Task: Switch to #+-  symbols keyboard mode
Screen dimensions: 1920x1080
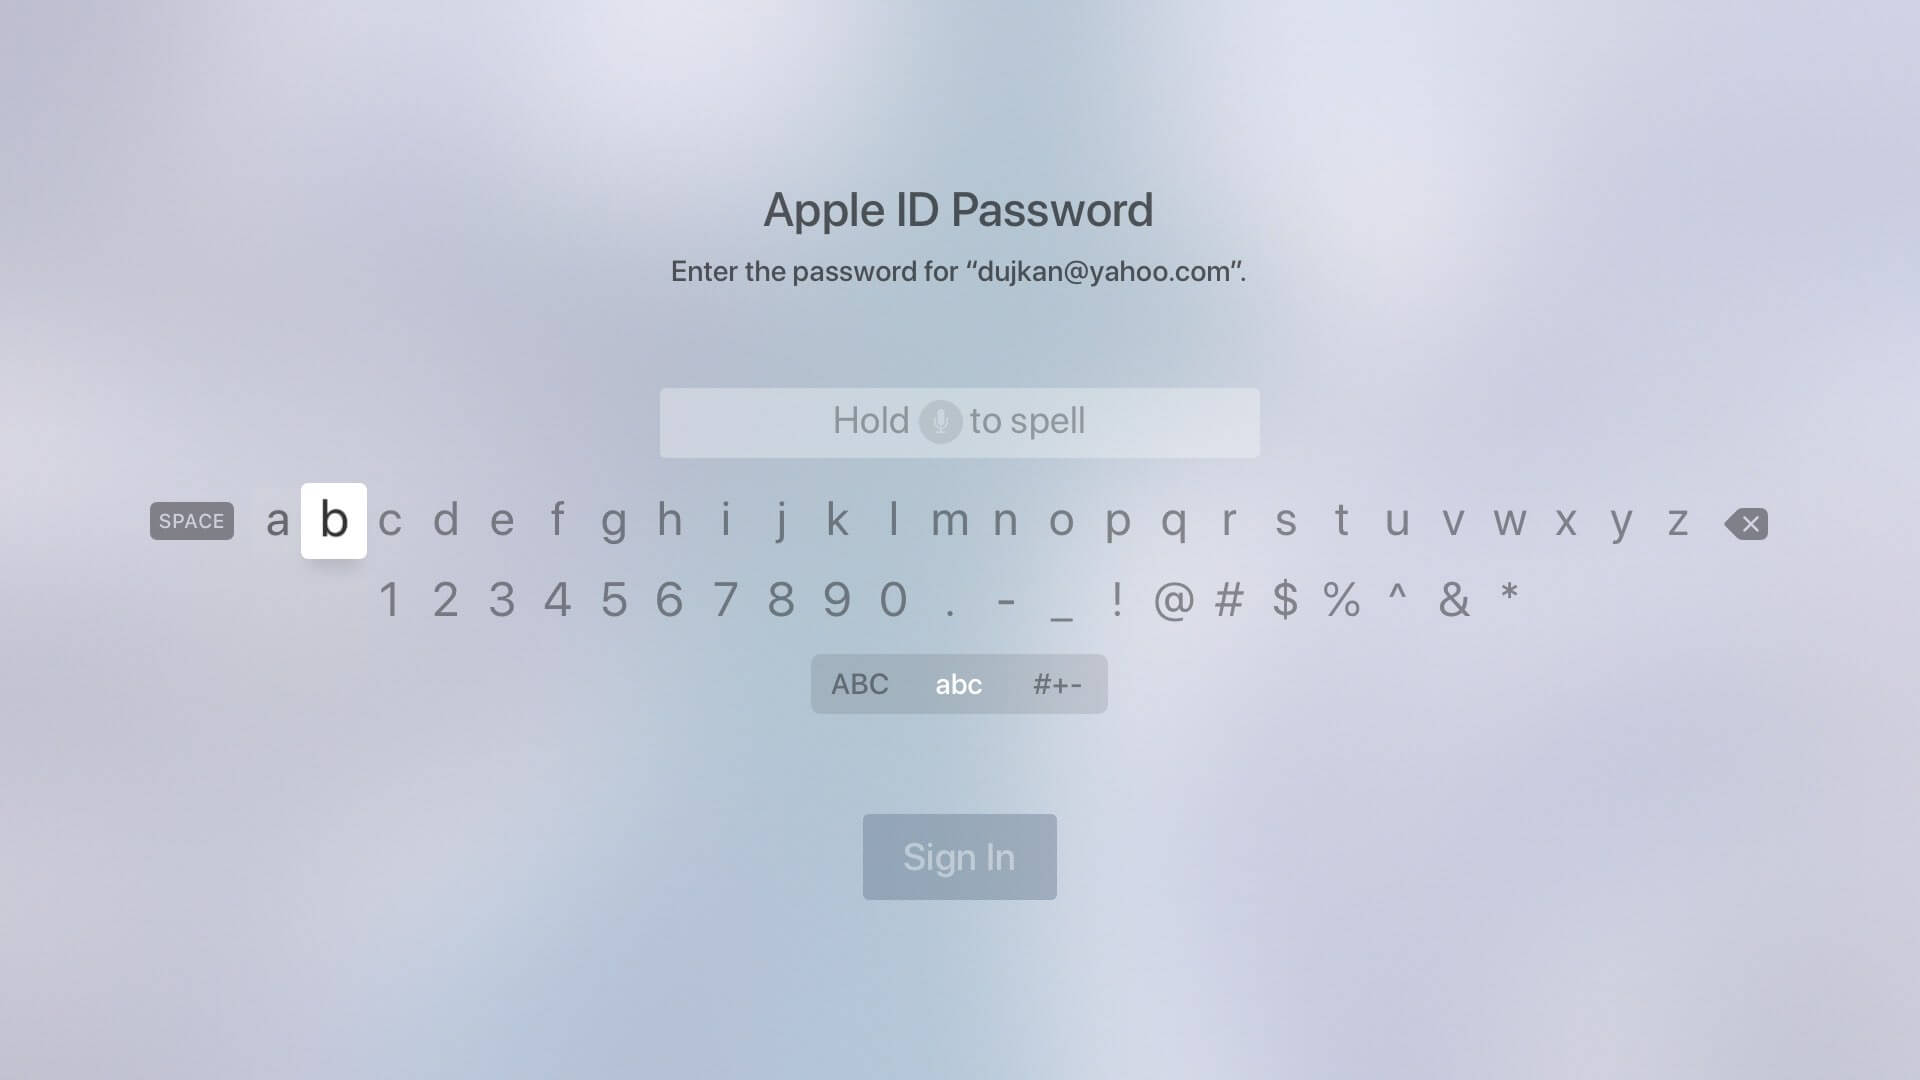Action: pyautogui.click(x=1055, y=683)
